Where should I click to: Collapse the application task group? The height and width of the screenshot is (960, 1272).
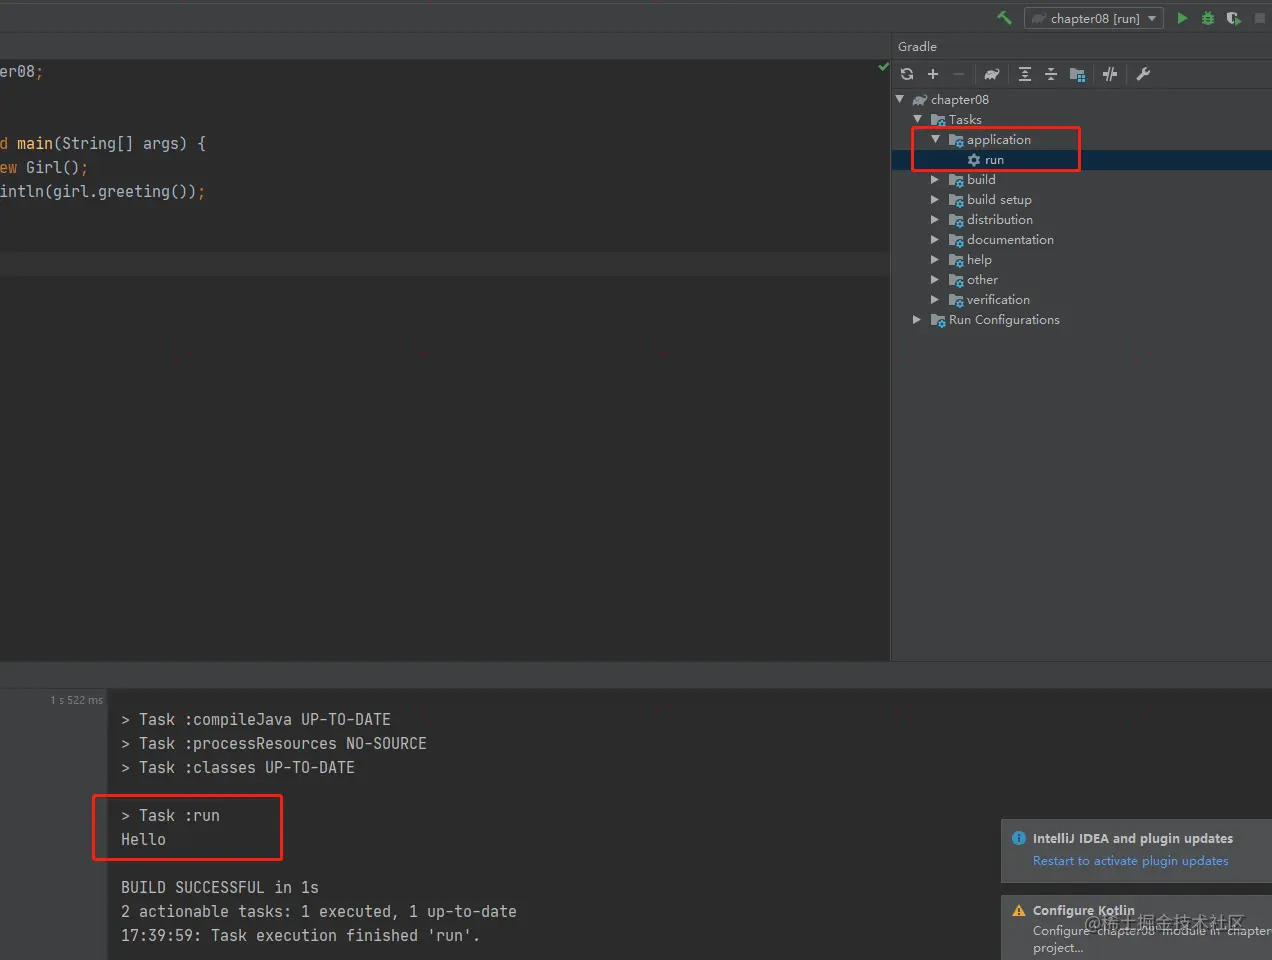(936, 139)
